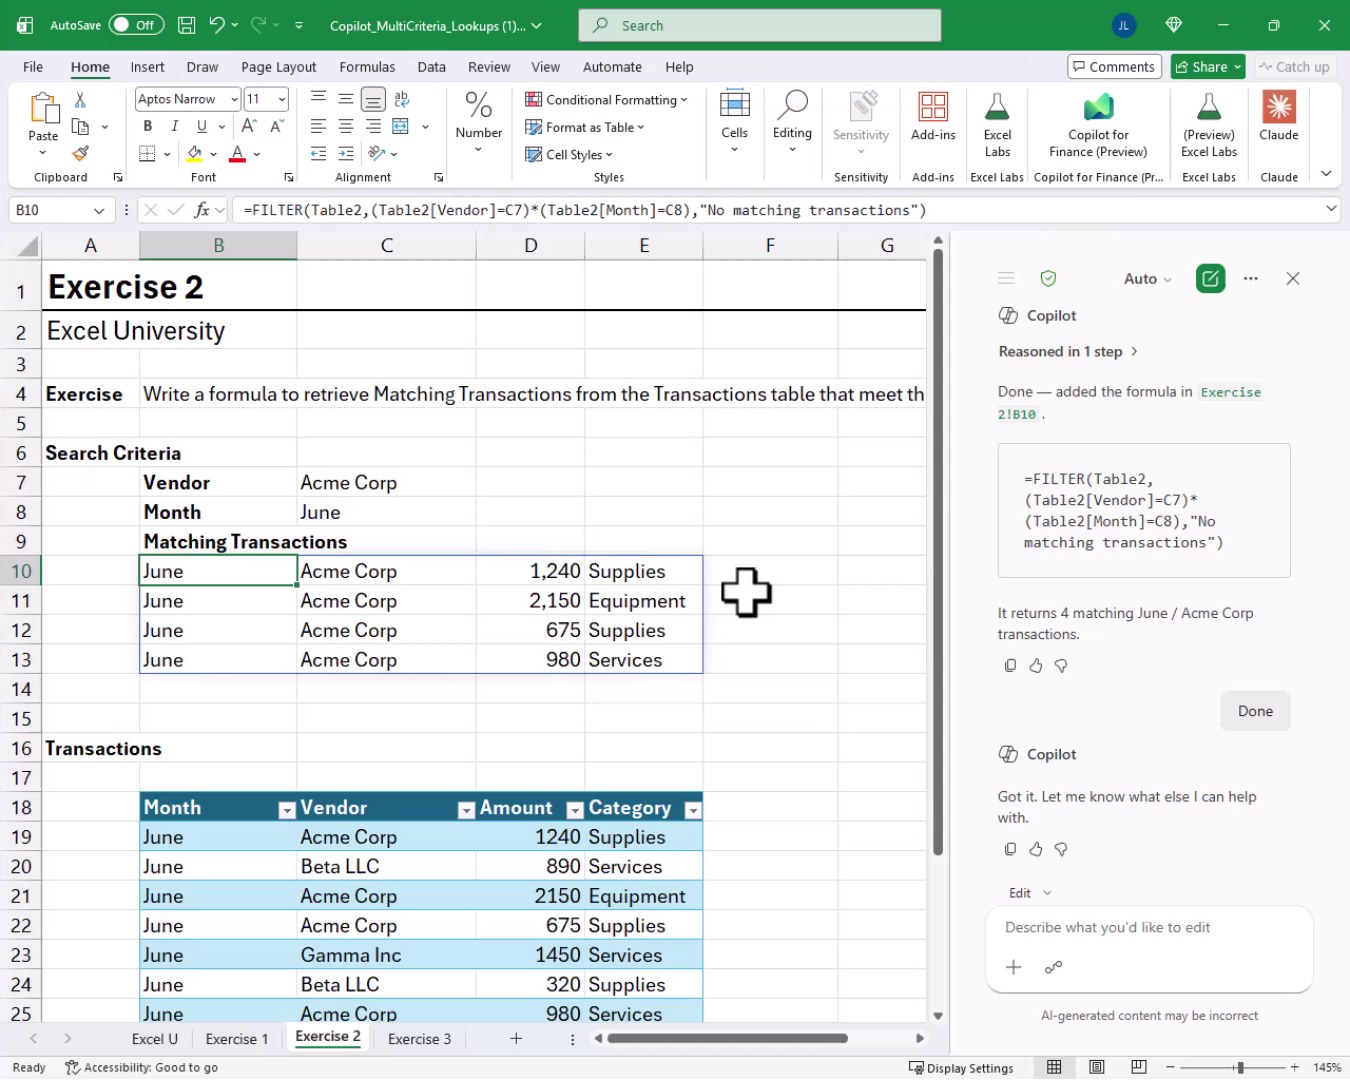Click Undo arrow in title bar
The image size is (1350, 1080).
point(216,25)
